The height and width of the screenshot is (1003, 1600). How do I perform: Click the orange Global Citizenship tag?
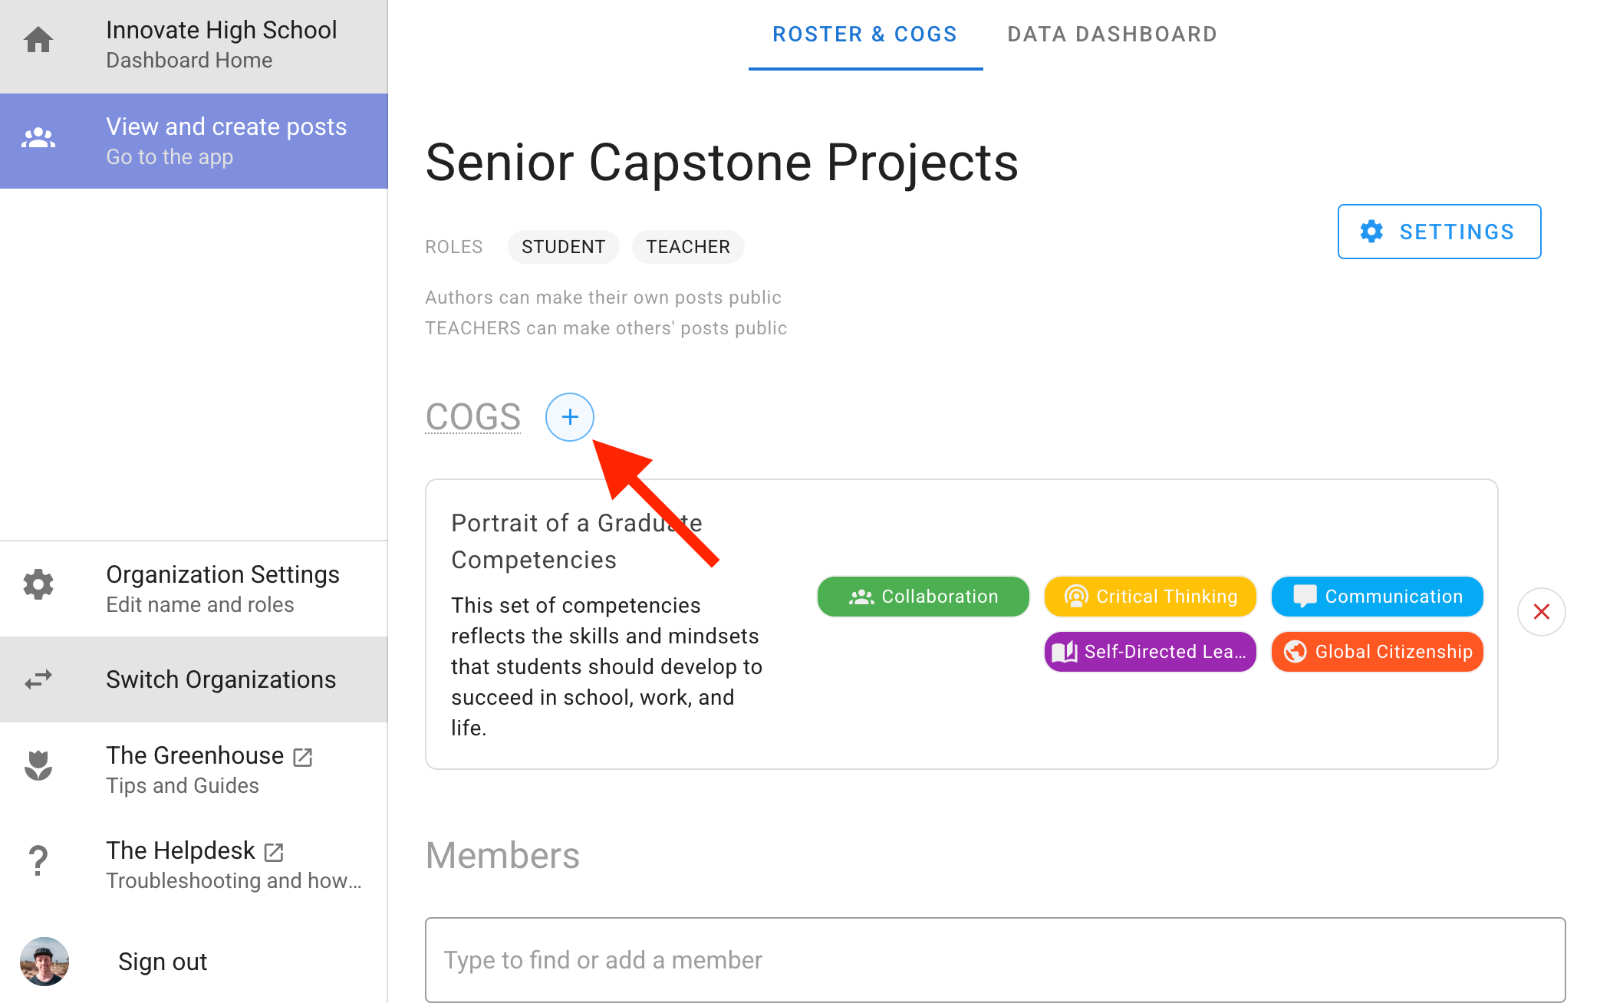[1376, 652]
